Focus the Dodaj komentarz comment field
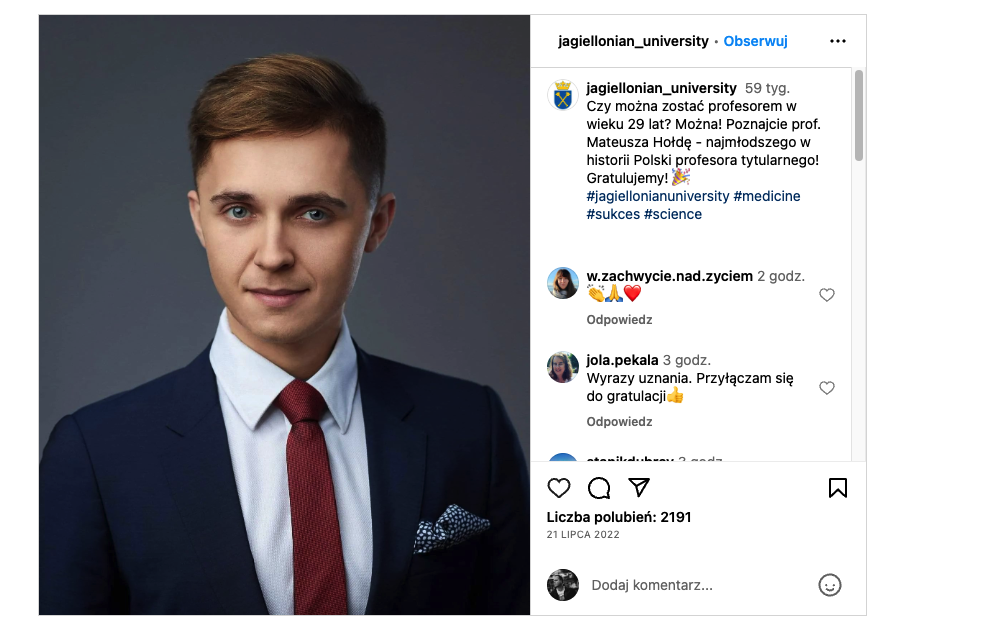The height and width of the screenshot is (623, 983). pyautogui.click(x=700, y=585)
